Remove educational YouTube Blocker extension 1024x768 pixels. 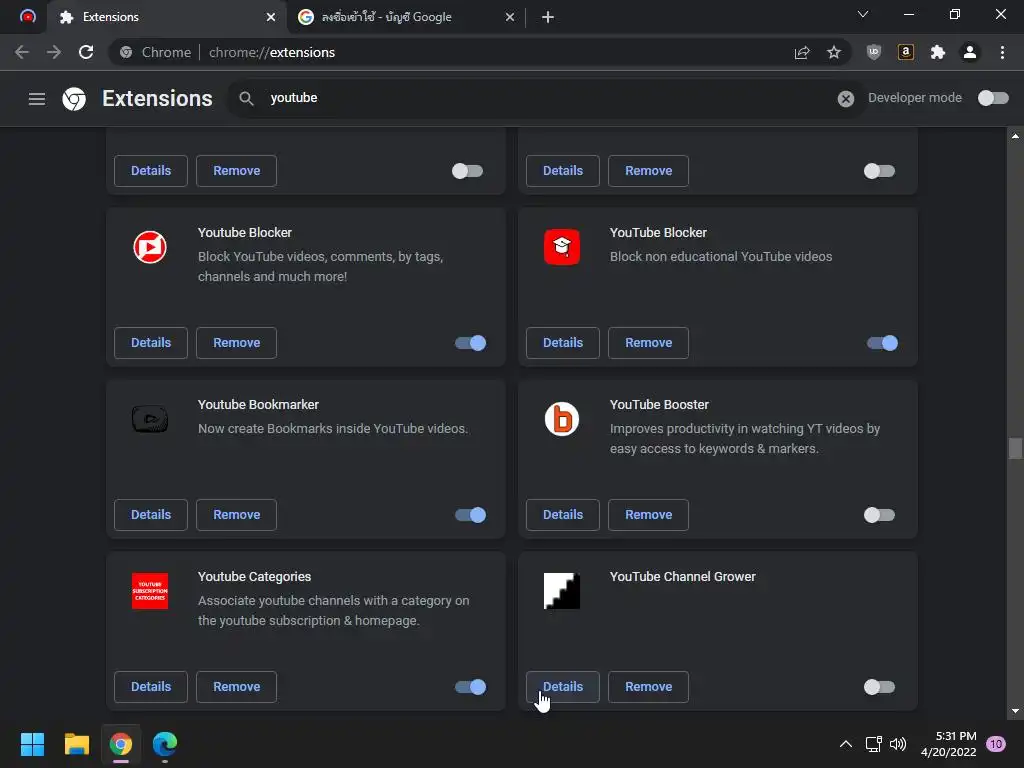pos(648,343)
